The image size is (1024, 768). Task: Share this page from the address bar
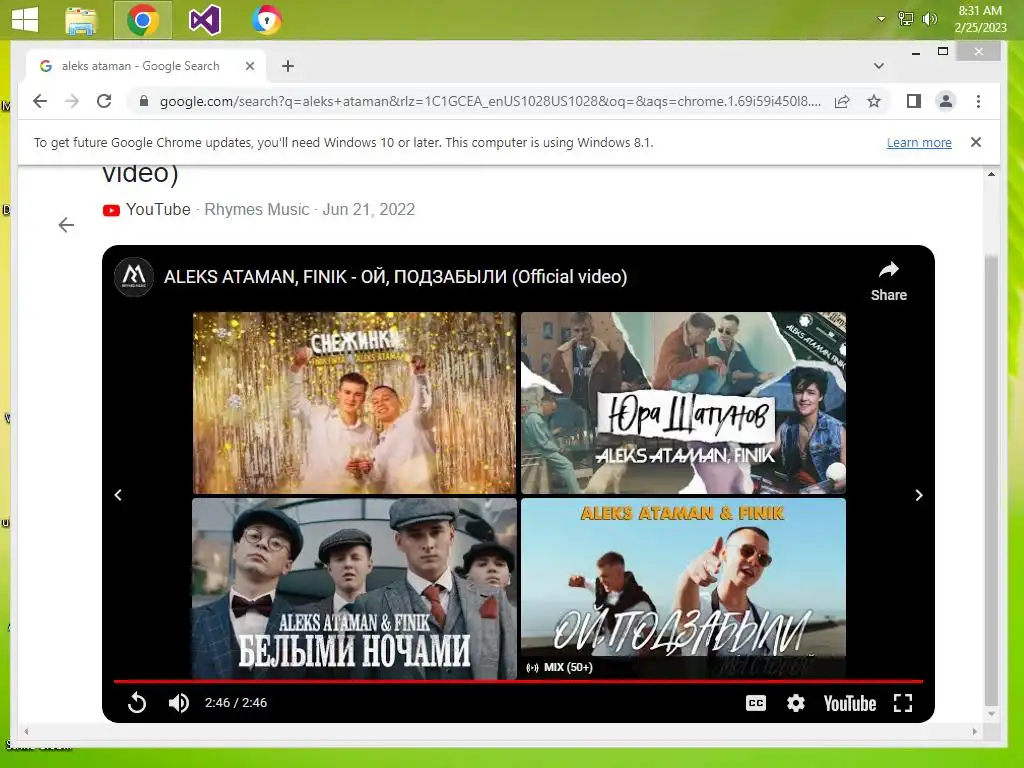842,101
